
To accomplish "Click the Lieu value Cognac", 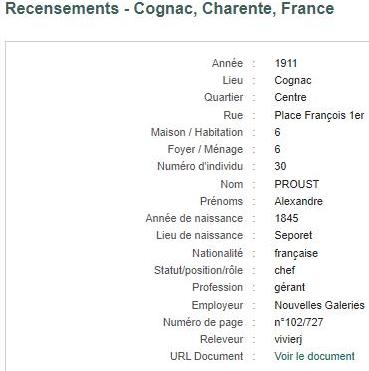I will (x=293, y=80).
